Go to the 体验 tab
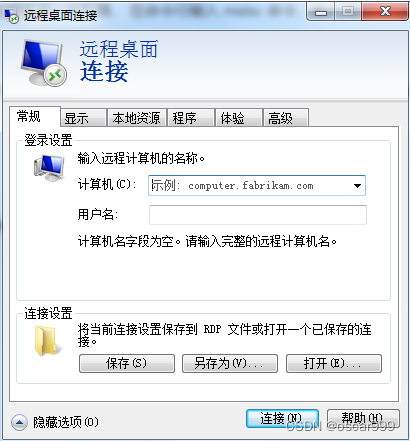Screen dimensions: 410x441 pyautogui.click(x=239, y=118)
